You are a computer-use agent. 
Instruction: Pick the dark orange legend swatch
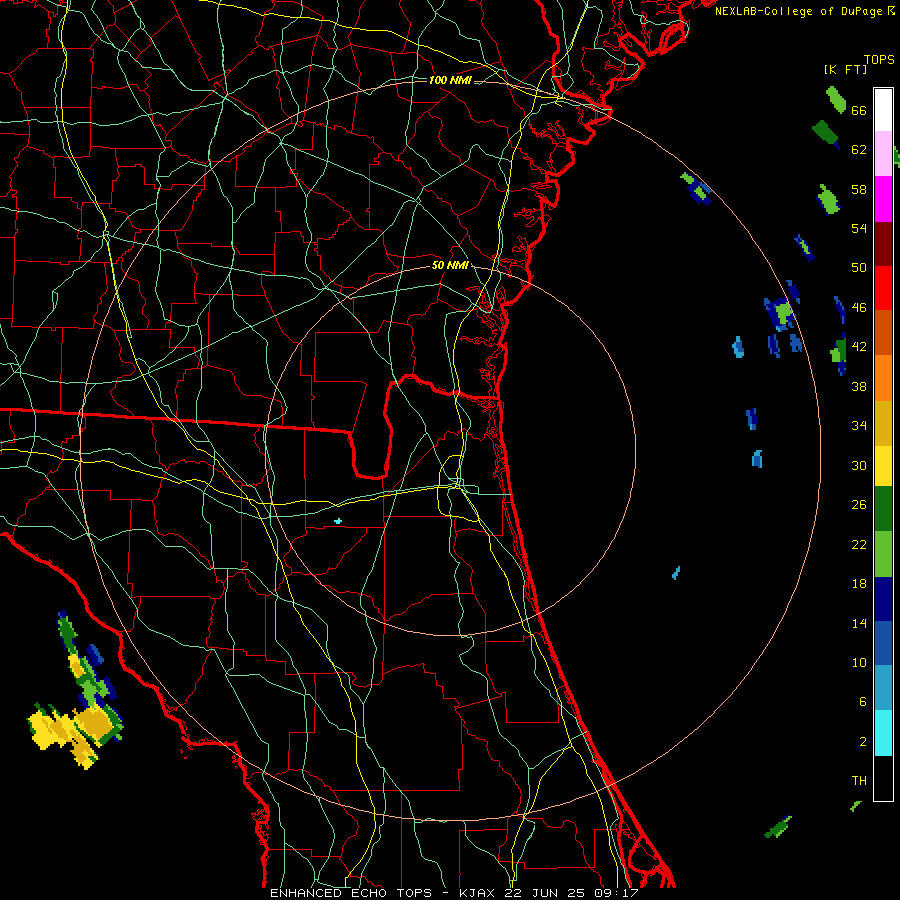[883, 332]
